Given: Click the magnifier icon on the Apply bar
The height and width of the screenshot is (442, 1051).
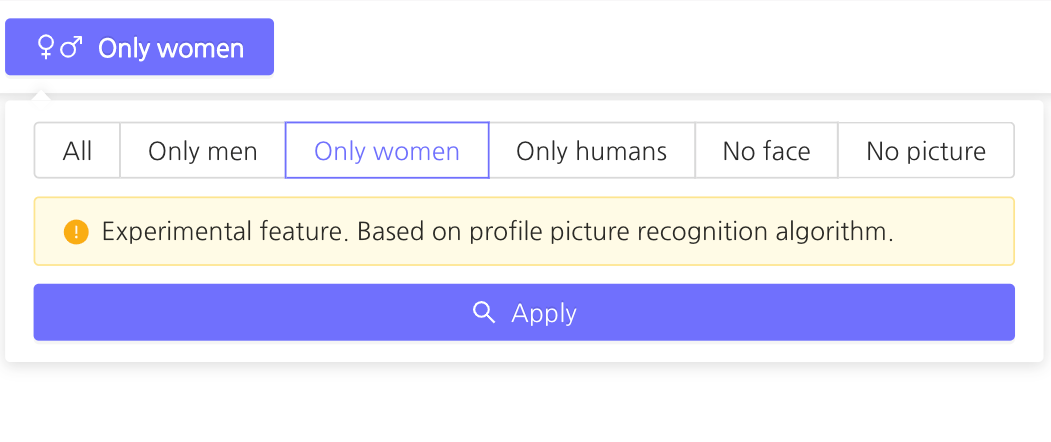Looking at the screenshot, I should click(x=484, y=313).
